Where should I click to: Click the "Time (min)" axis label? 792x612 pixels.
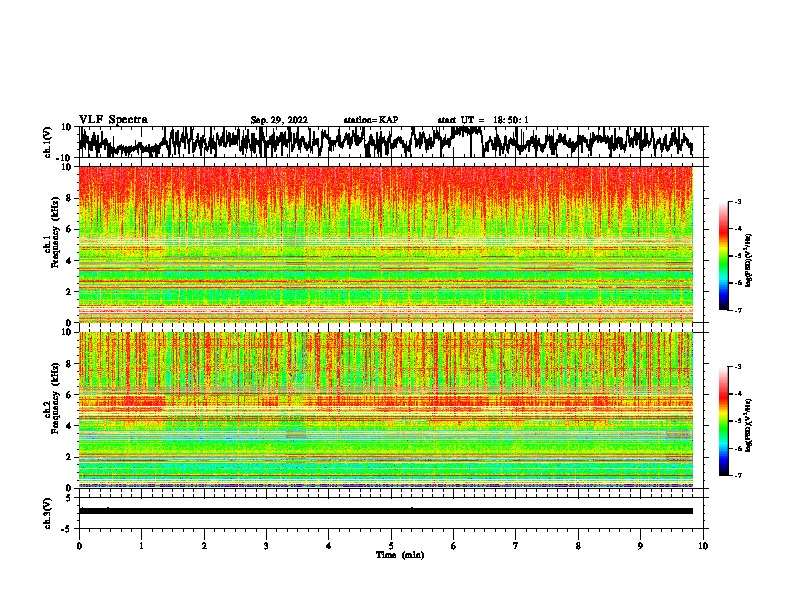click(400, 555)
